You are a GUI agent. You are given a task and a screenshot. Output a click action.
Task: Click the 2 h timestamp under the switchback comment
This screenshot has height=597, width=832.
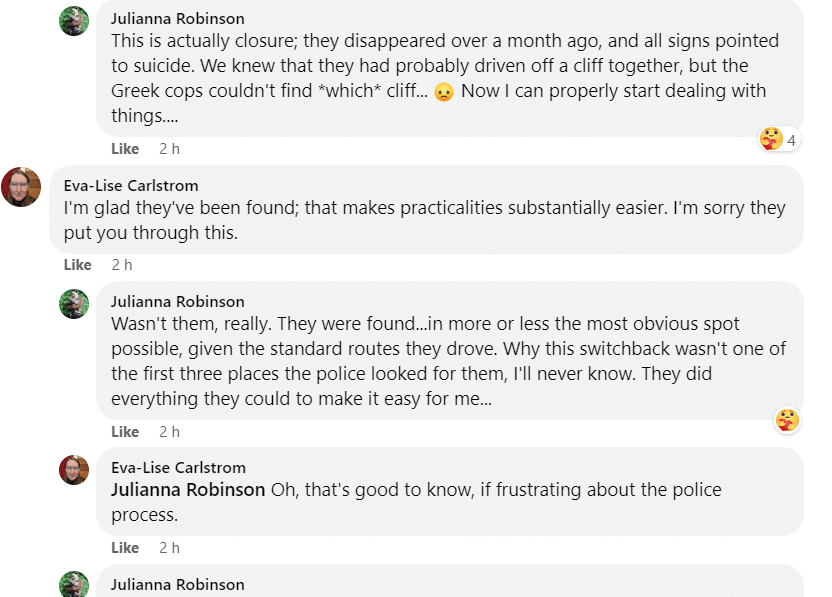[169, 432]
